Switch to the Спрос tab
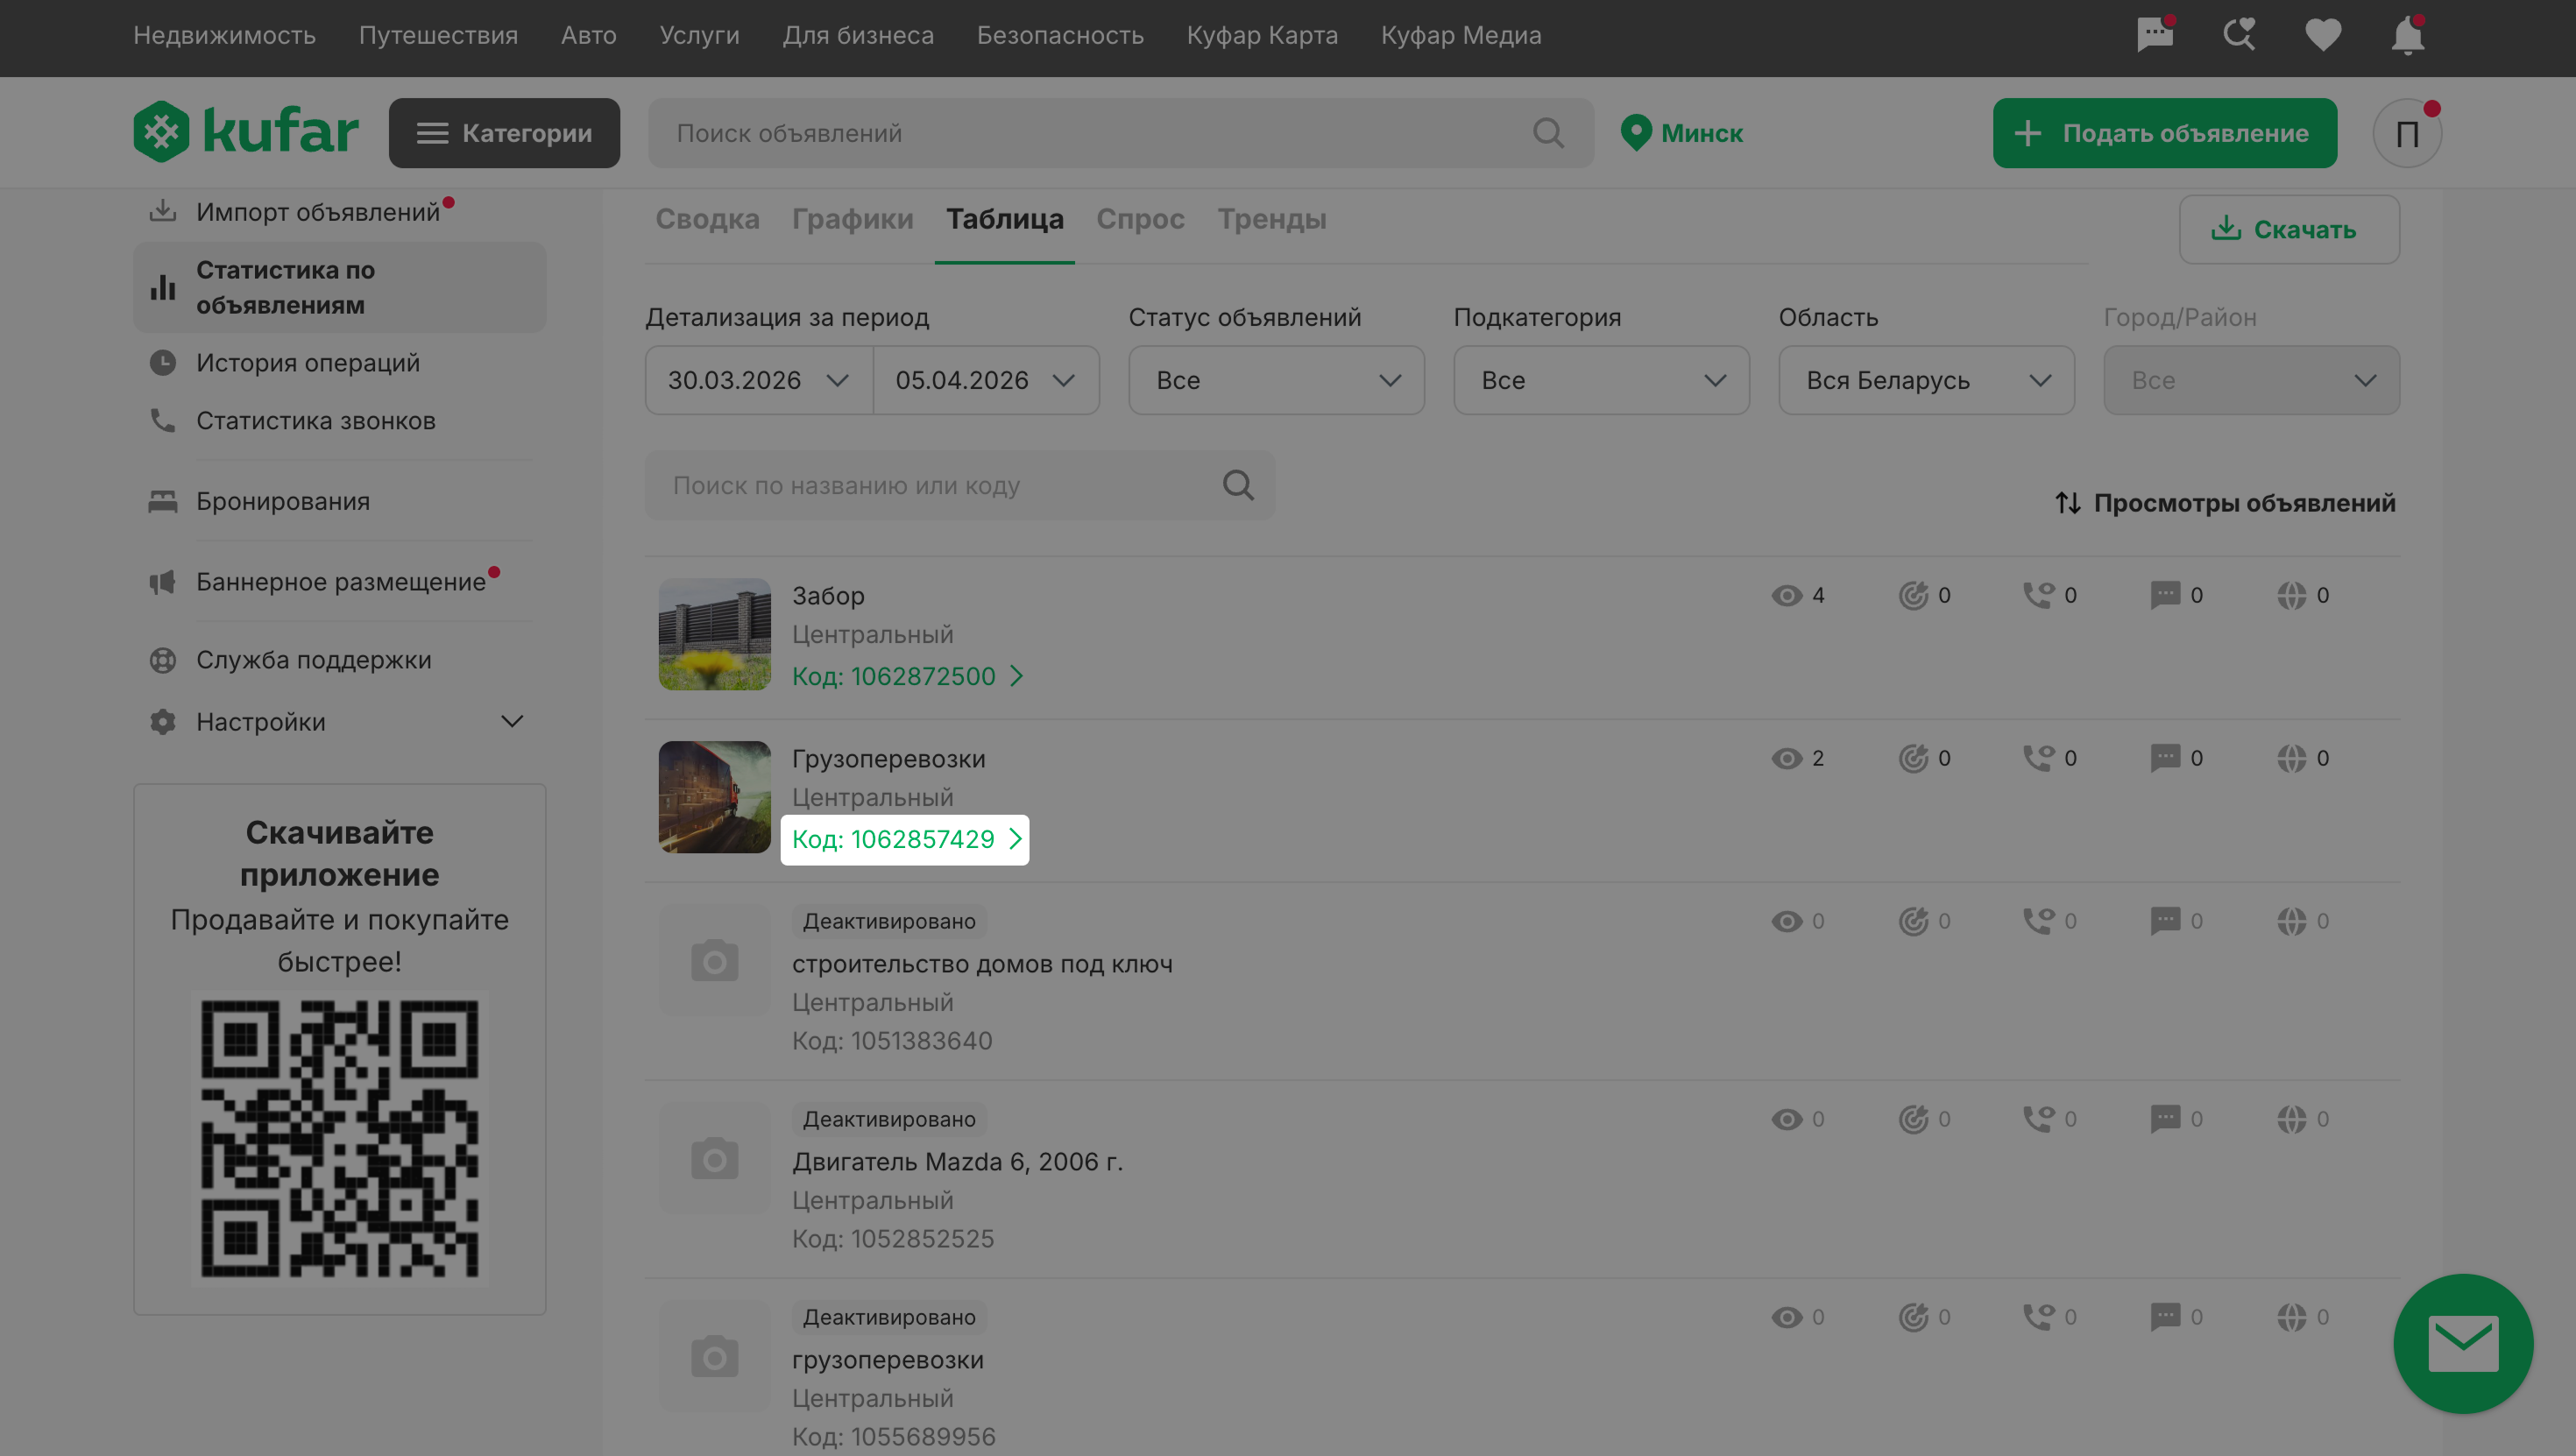Screen dimensions: 2576x1456 click(x=1140, y=219)
